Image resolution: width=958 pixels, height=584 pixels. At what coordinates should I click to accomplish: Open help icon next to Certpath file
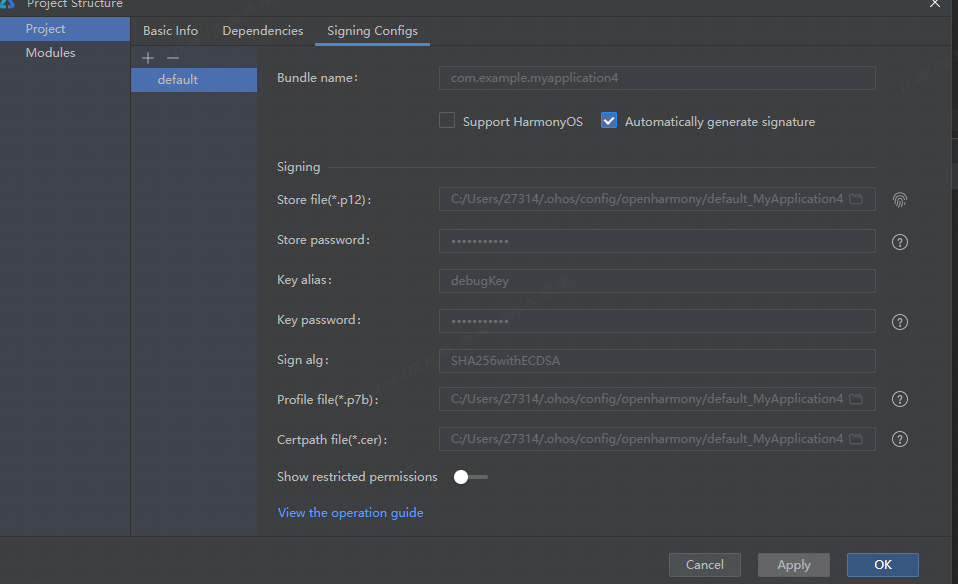pyautogui.click(x=900, y=439)
